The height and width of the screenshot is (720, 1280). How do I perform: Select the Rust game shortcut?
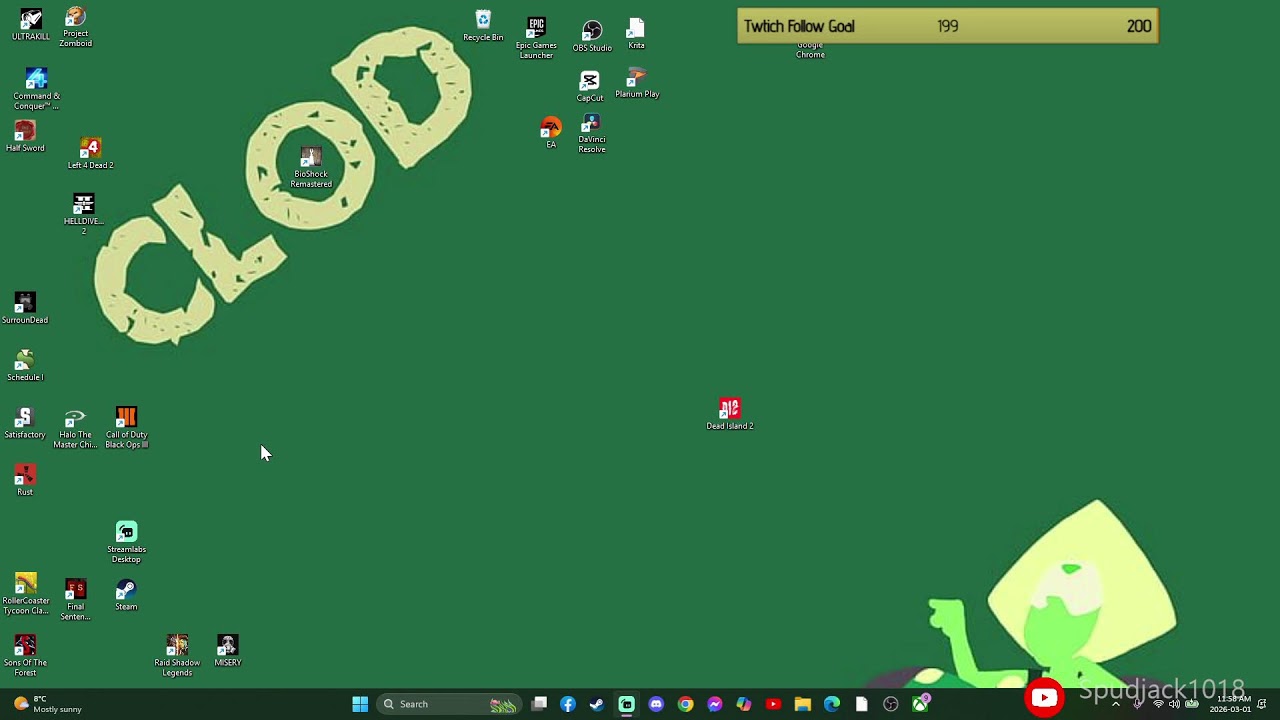point(25,481)
